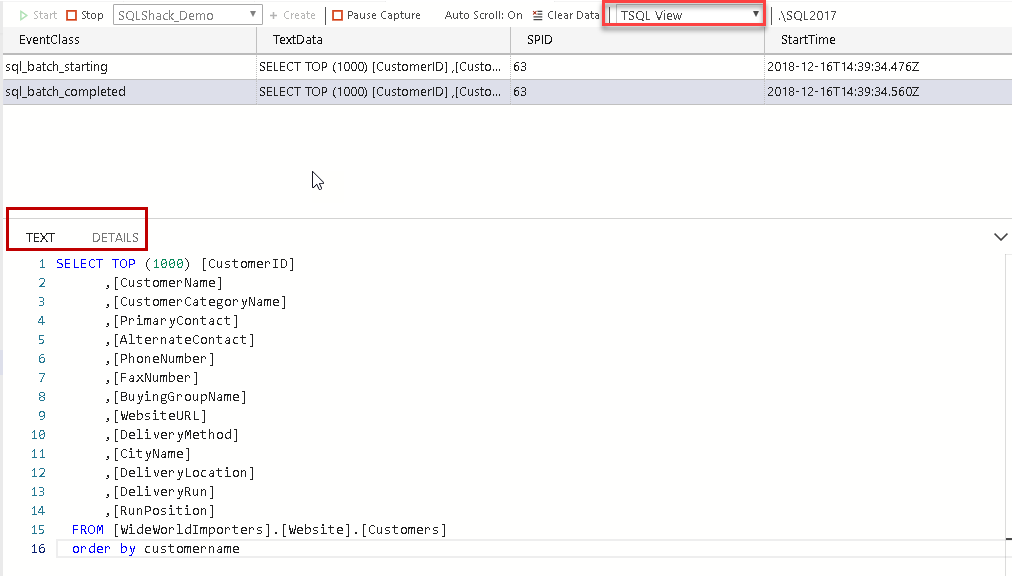Screen dimensions: 1012x576
Task: Click [DeliveryRun] on line 13
Action: [164, 491]
